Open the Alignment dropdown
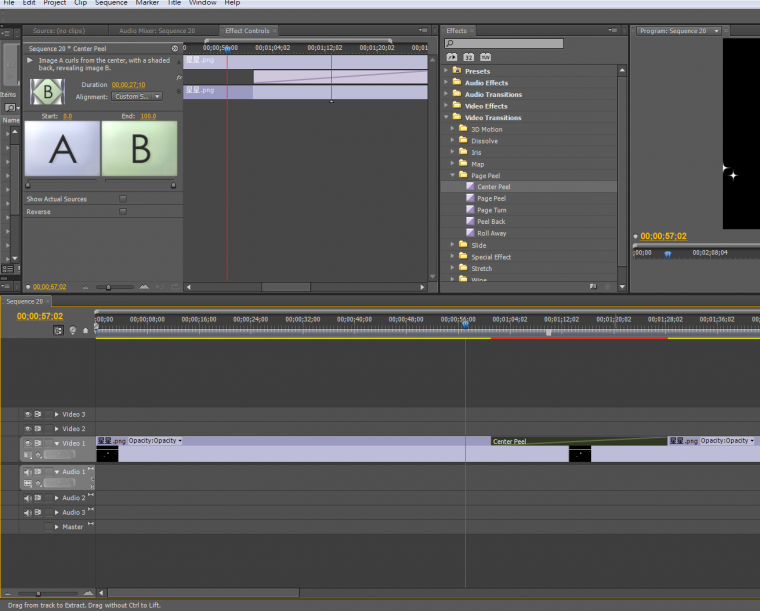760x611 pixels. (x=137, y=97)
